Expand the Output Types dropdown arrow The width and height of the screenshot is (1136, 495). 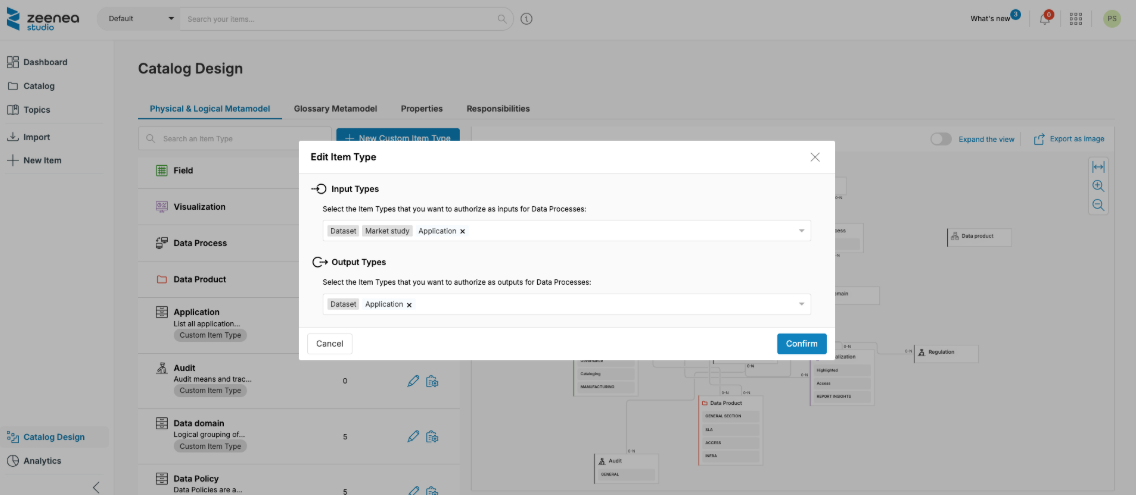click(801, 304)
